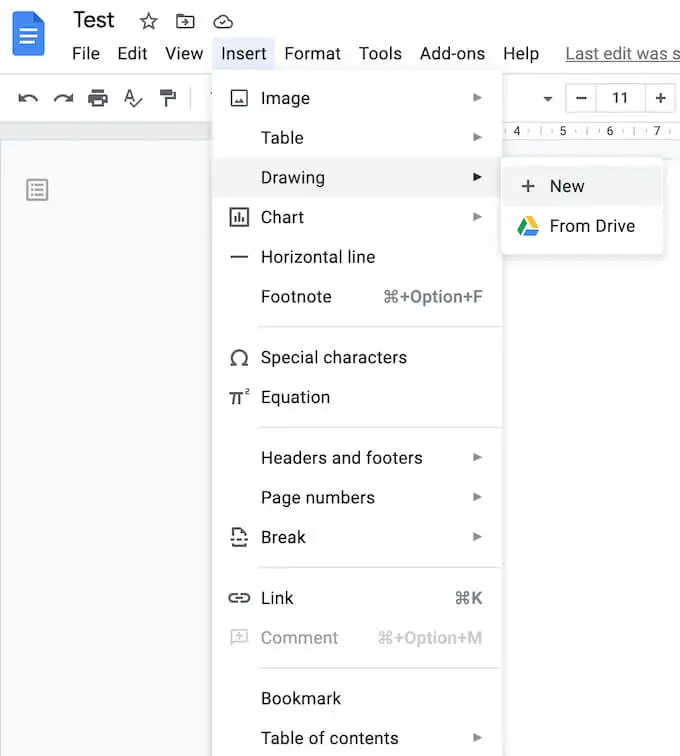The height and width of the screenshot is (756, 680).
Task: Increase font size with plus button
Action: (x=660, y=98)
